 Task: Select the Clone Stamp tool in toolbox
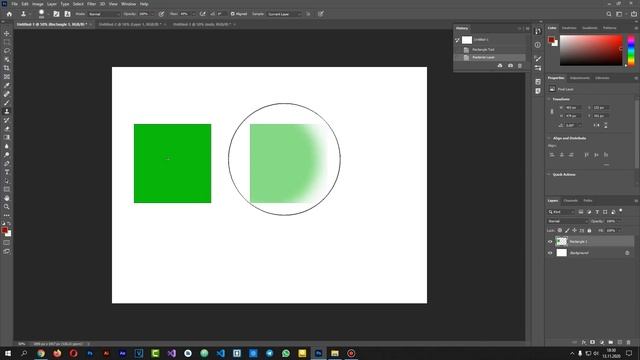7,111
